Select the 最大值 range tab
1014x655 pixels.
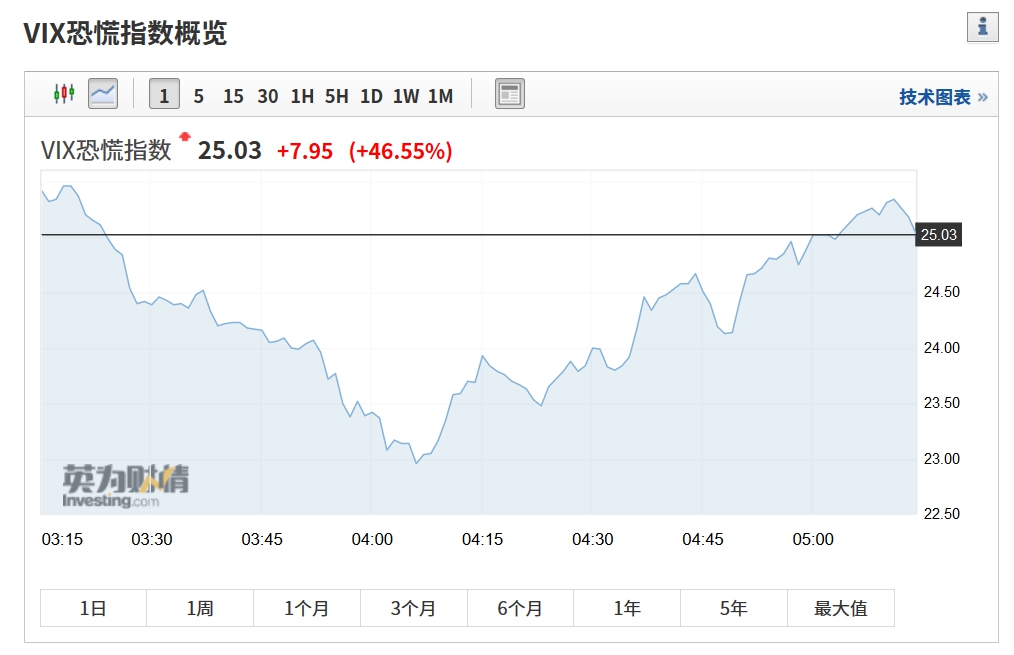[840, 607]
